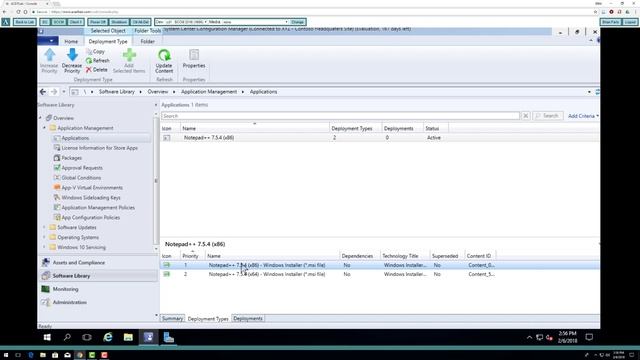Open File Explorer from VM taskbar
This screenshot has width=640, height=360.
(x=128, y=338)
